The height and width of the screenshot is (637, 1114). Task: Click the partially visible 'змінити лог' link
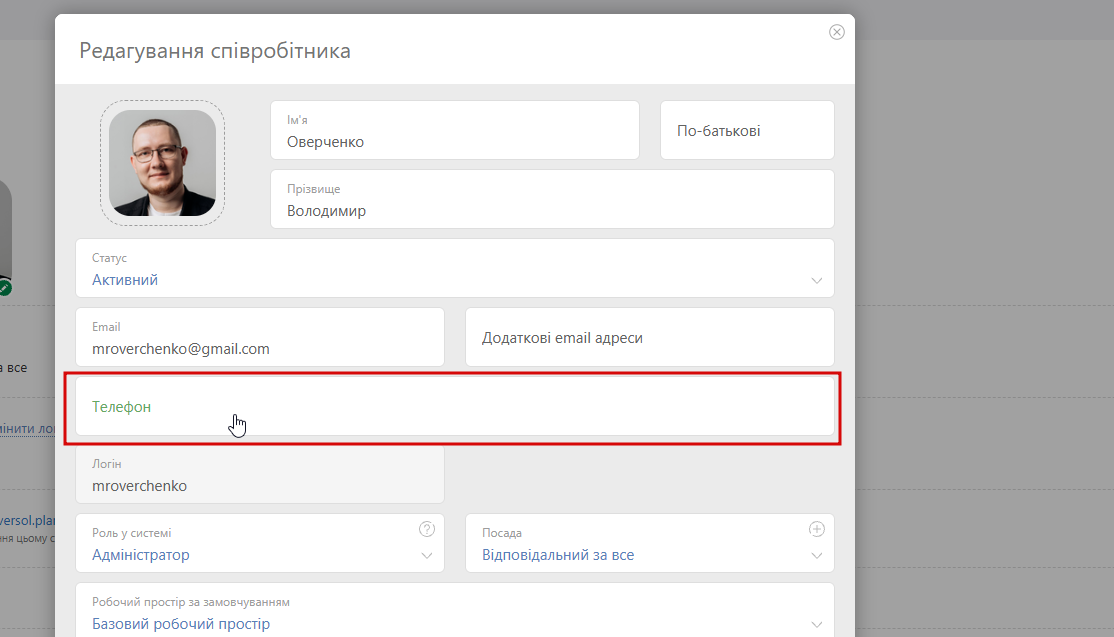[x=27, y=428]
